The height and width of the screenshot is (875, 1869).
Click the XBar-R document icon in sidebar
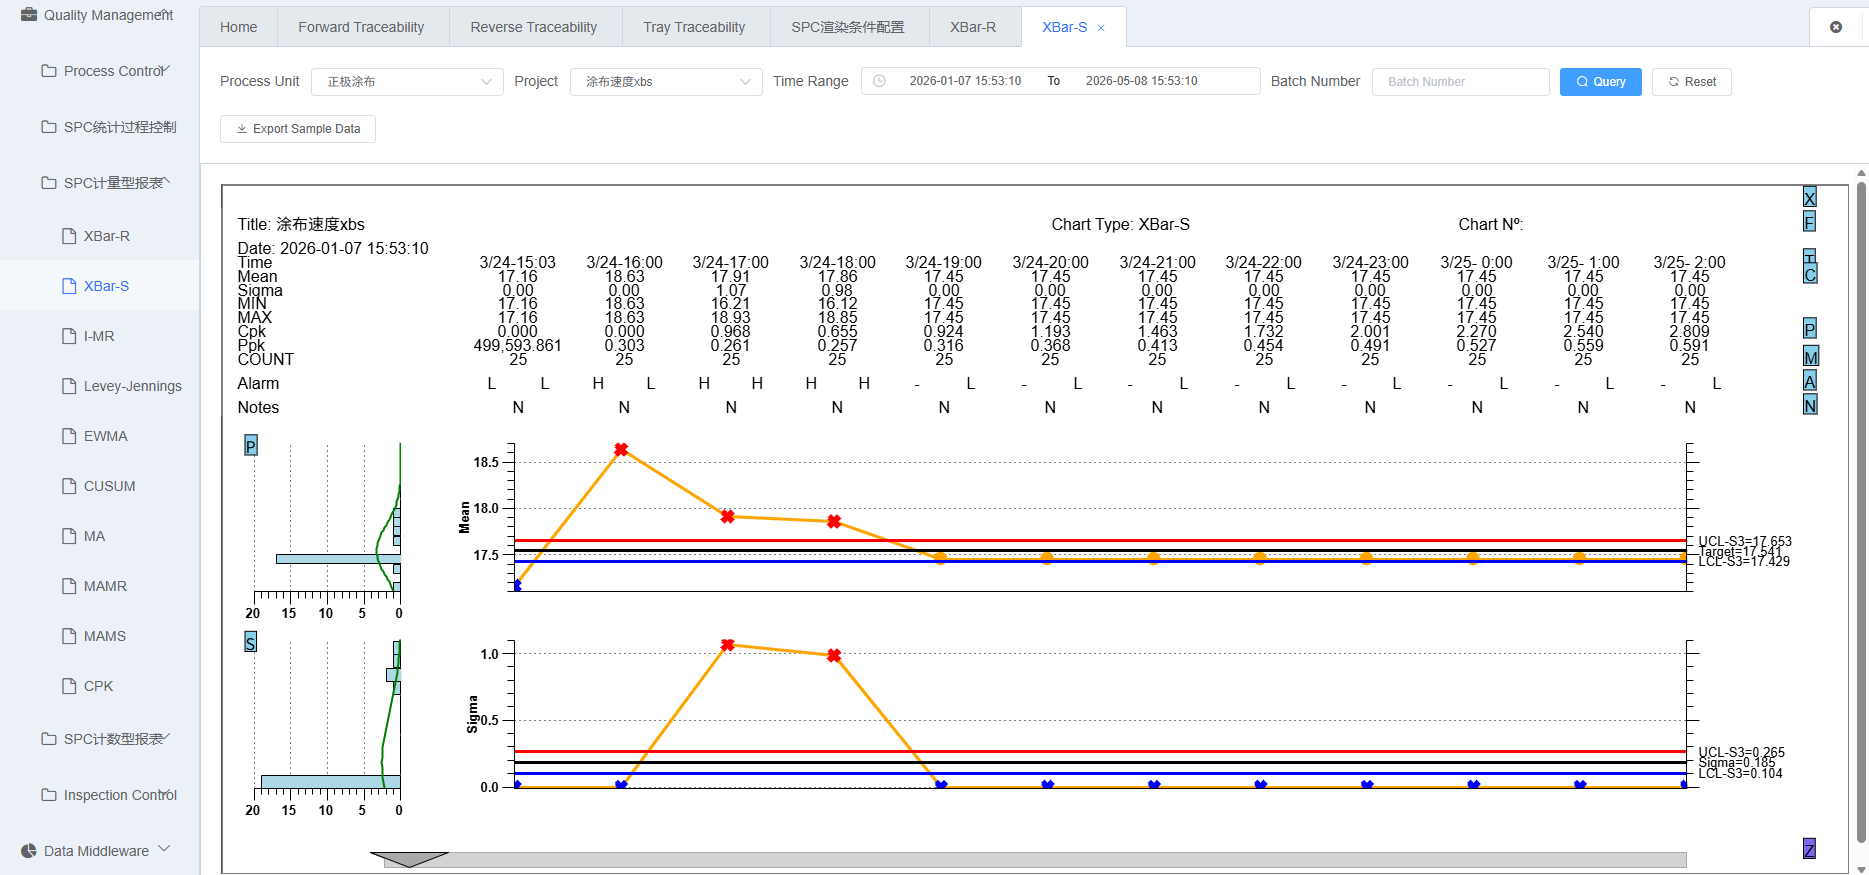(69, 236)
